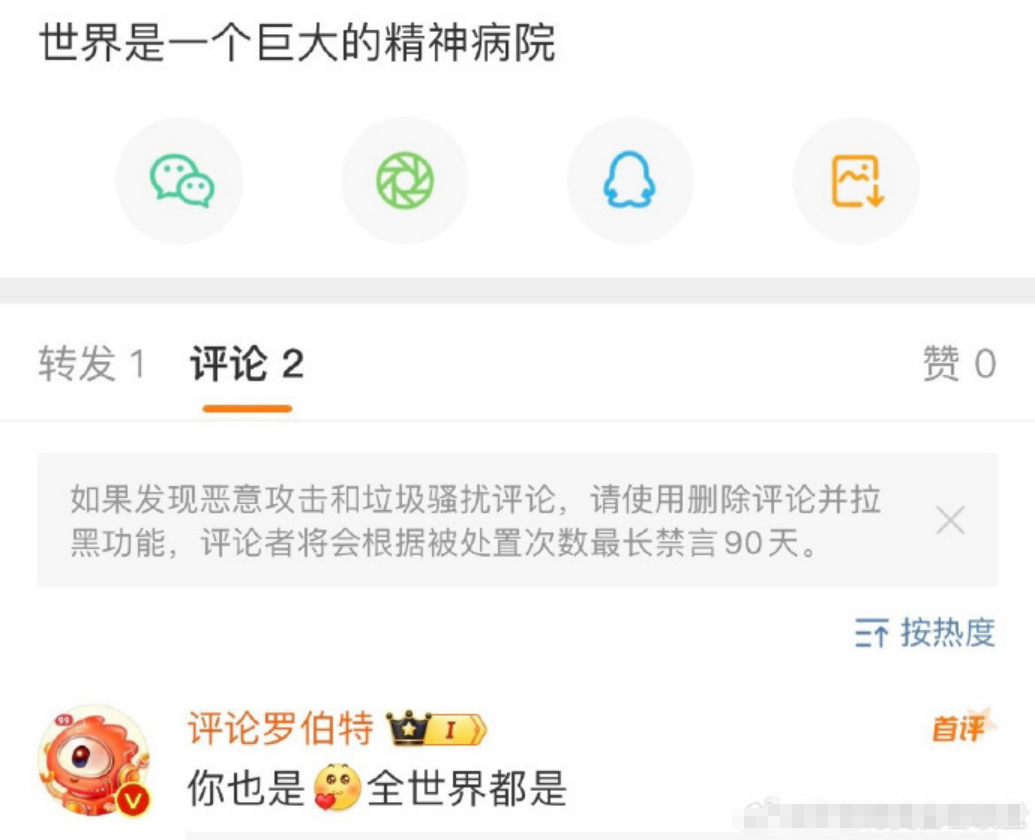This screenshot has height=840, width=1035.
Task: Share to WeChat Moments via green shutter icon
Action: click(x=405, y=181)
